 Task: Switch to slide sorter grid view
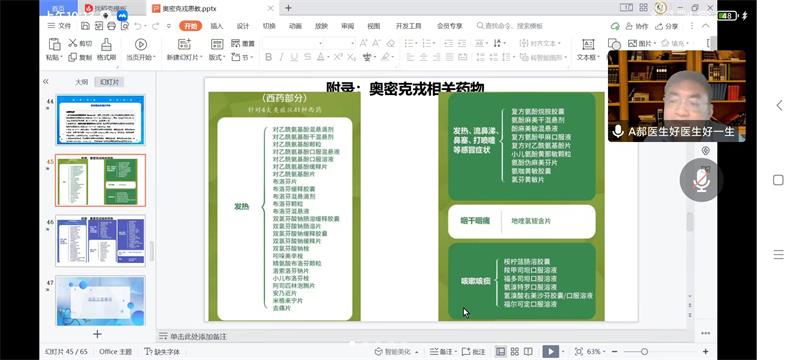(x=514, y=351)
